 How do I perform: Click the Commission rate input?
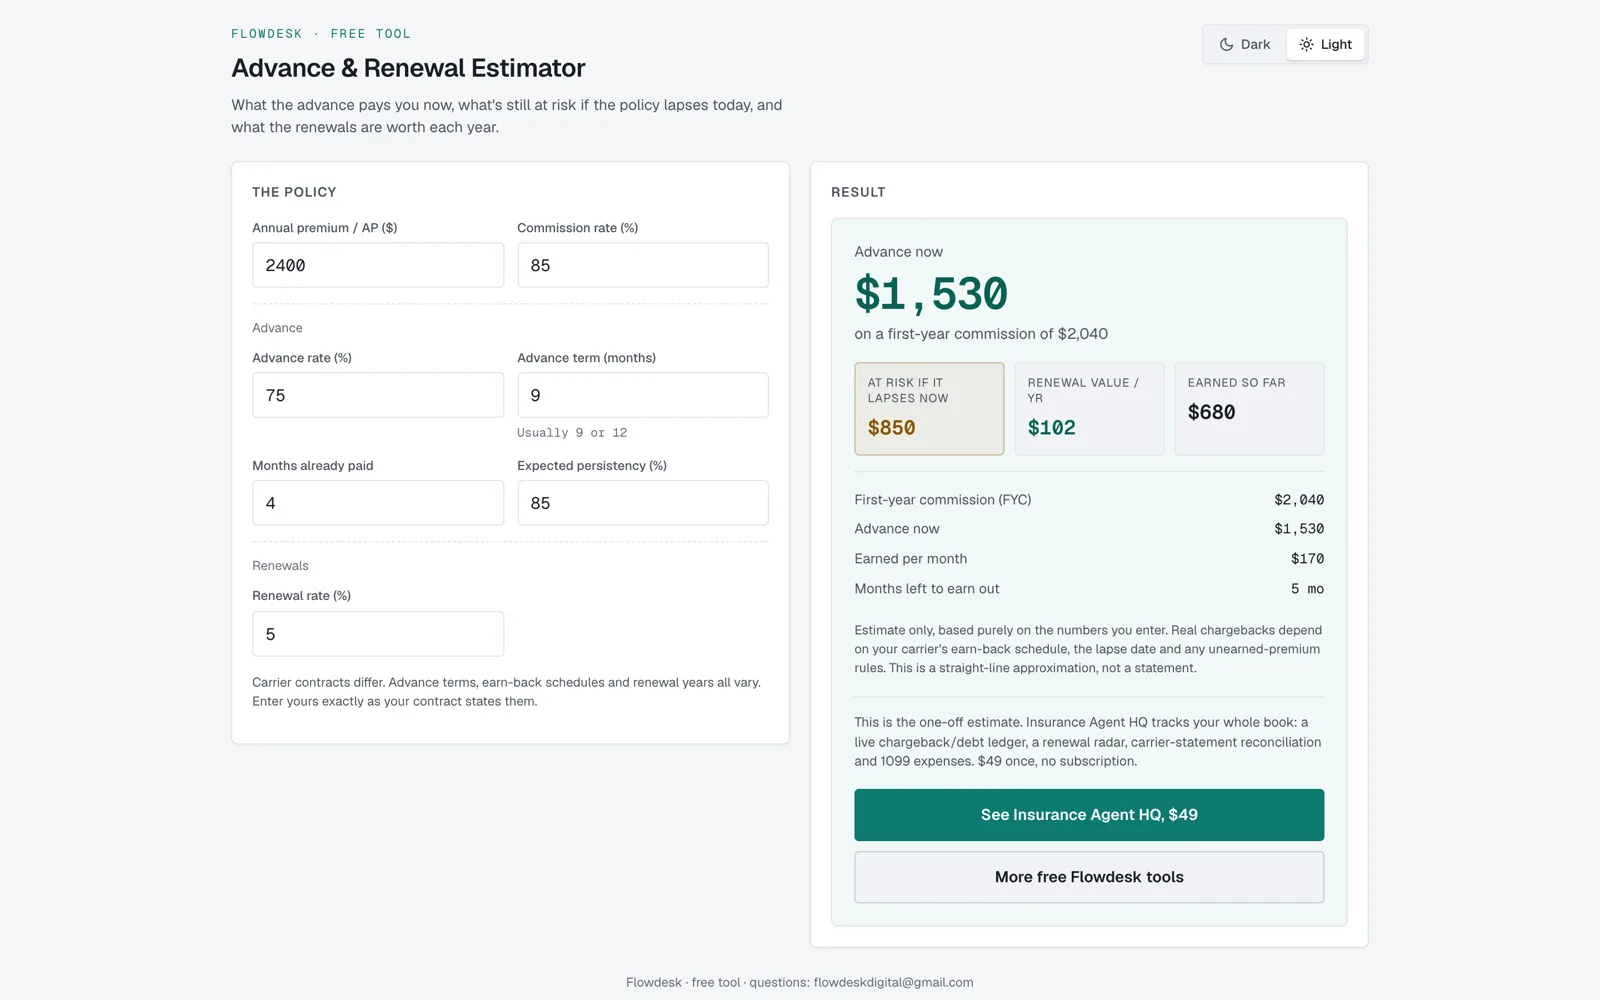click(643, 265)
